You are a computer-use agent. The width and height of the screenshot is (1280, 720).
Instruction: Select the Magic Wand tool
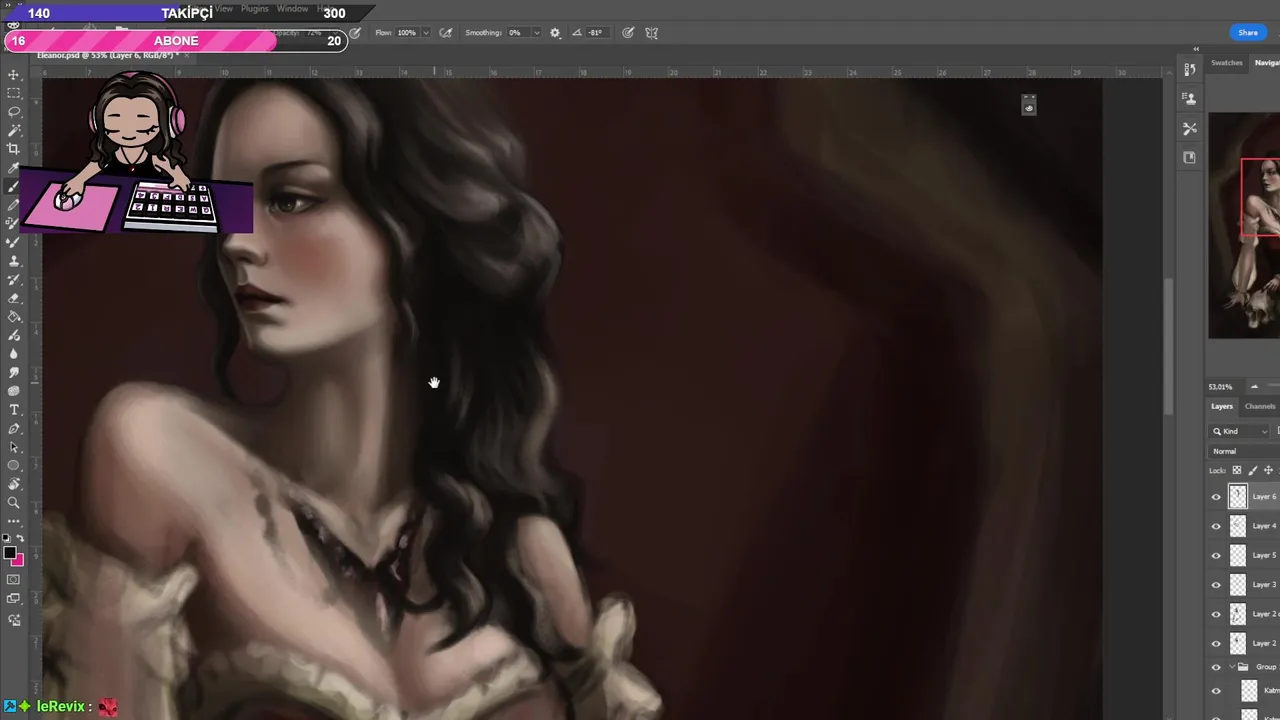14,130
